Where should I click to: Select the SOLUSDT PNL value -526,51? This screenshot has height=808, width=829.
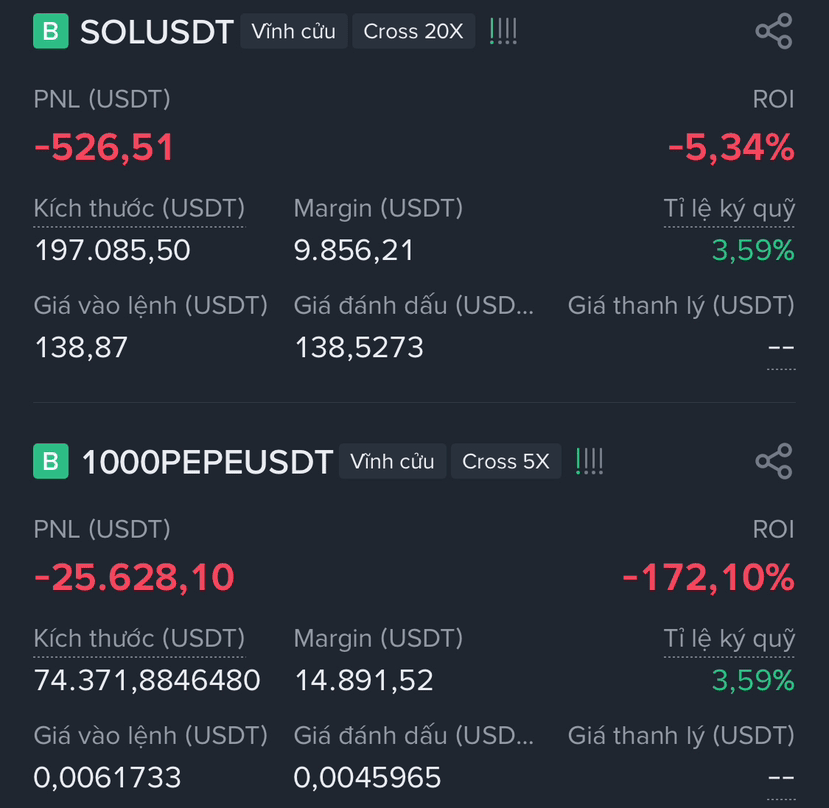click(x=104, y=147)
